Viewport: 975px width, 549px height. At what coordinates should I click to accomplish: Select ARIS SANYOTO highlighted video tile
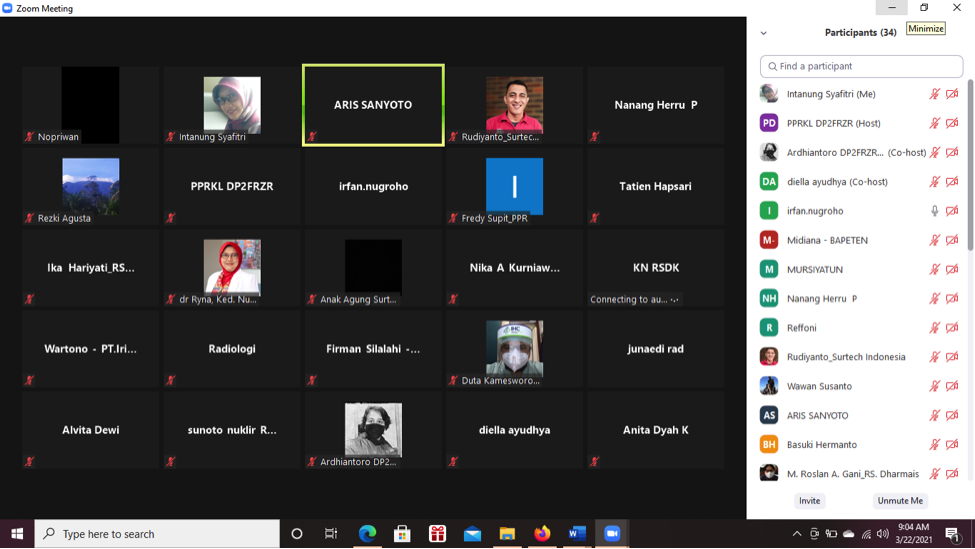(373, 105)
